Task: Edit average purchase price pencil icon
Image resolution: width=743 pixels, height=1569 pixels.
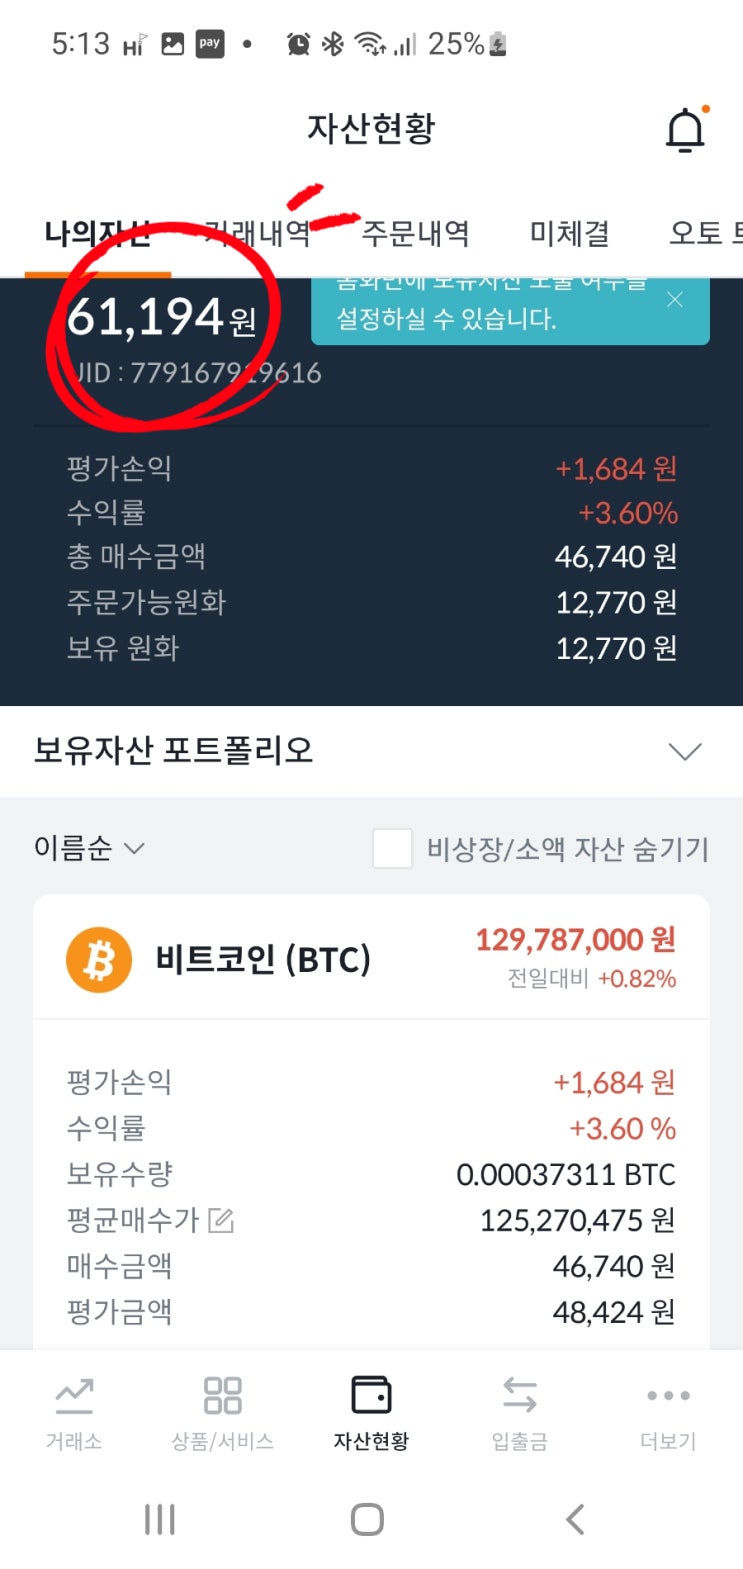Action: [221, 1220]
